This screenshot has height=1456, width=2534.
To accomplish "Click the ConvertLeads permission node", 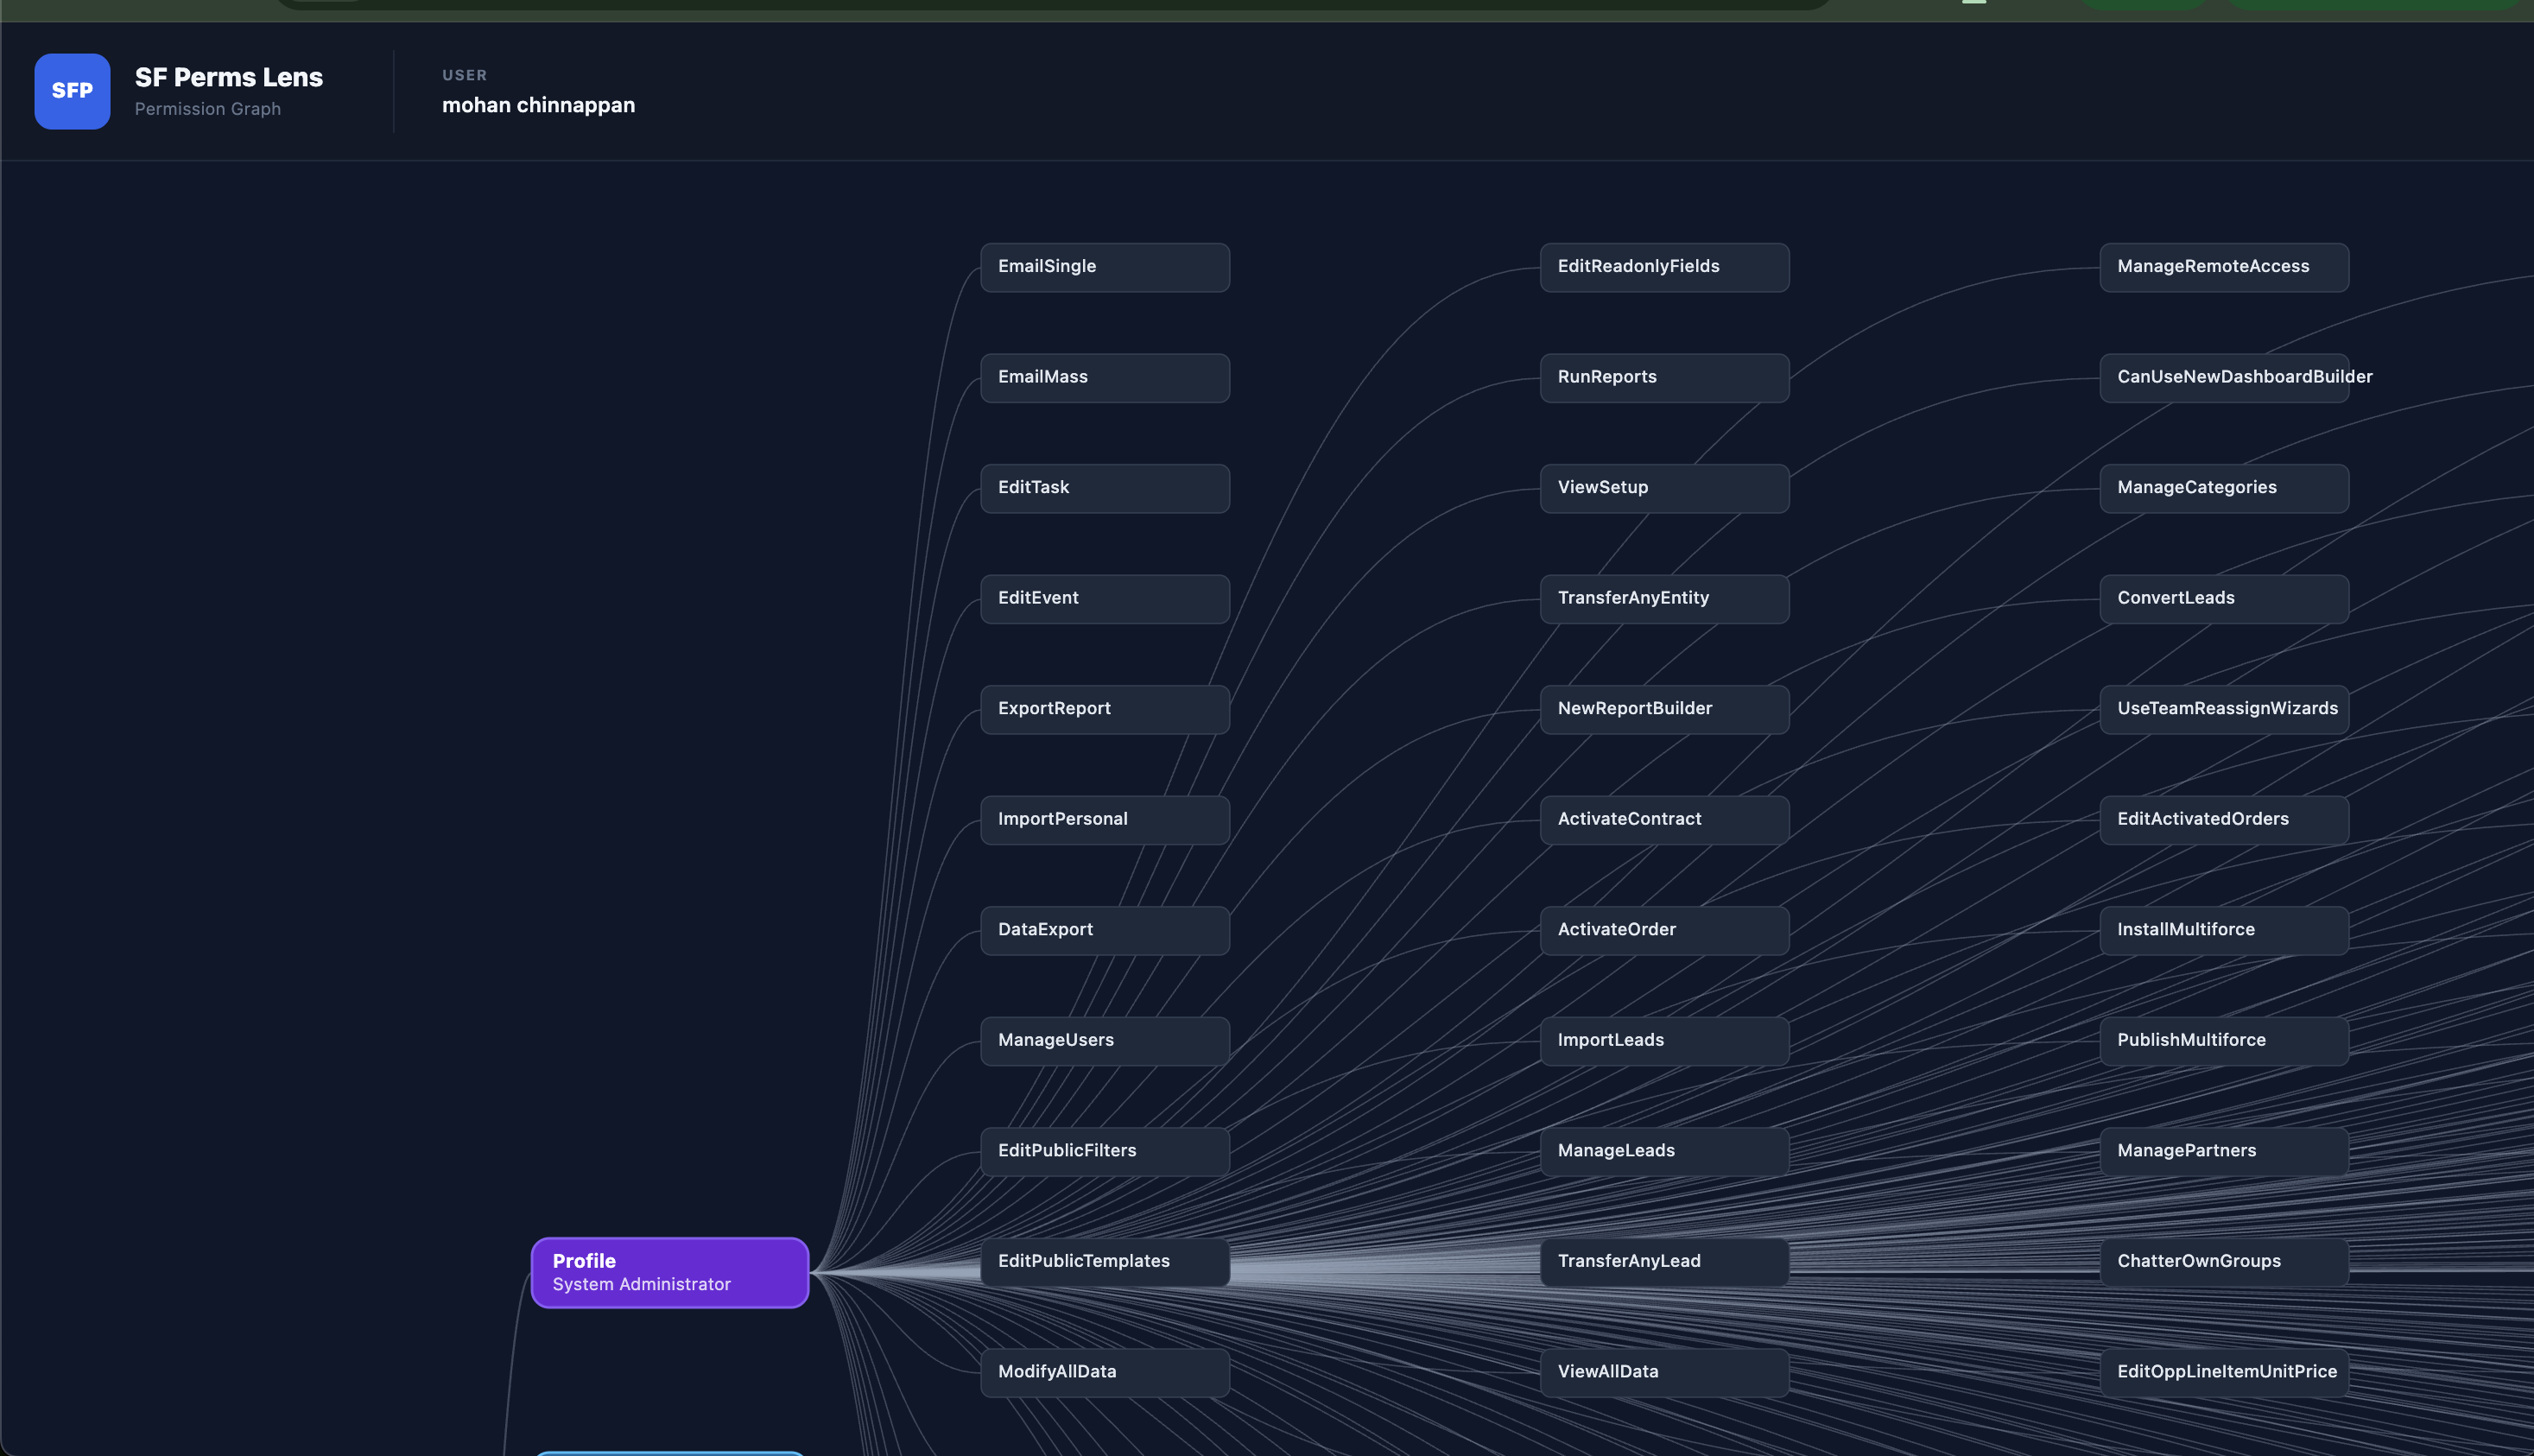I will [2224, 599].
